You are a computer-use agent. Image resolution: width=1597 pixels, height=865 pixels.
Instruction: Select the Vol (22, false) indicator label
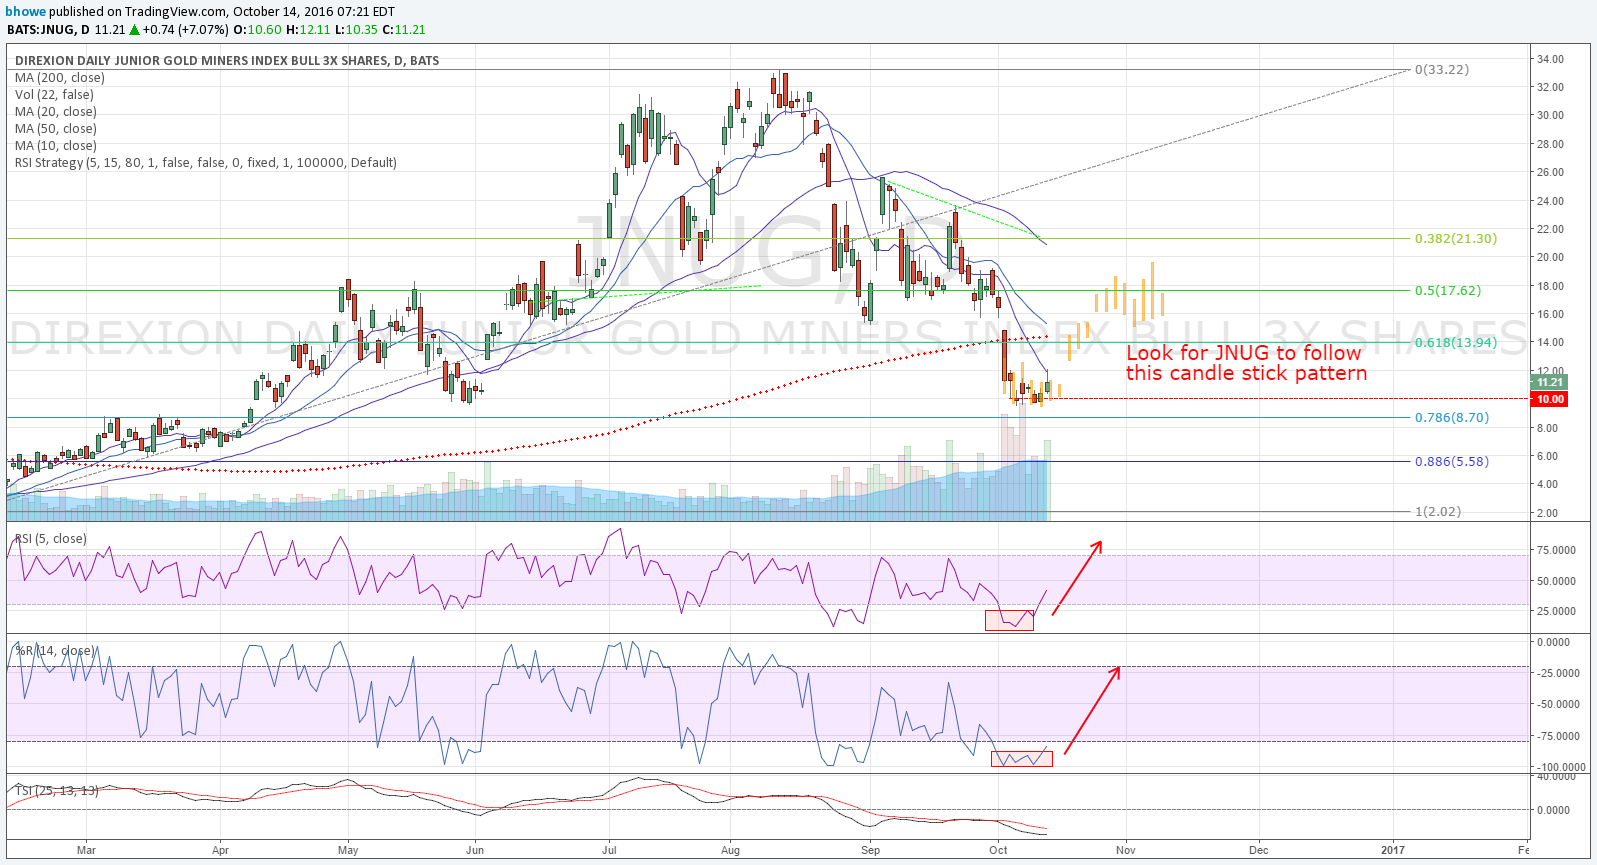coord(55,95)
